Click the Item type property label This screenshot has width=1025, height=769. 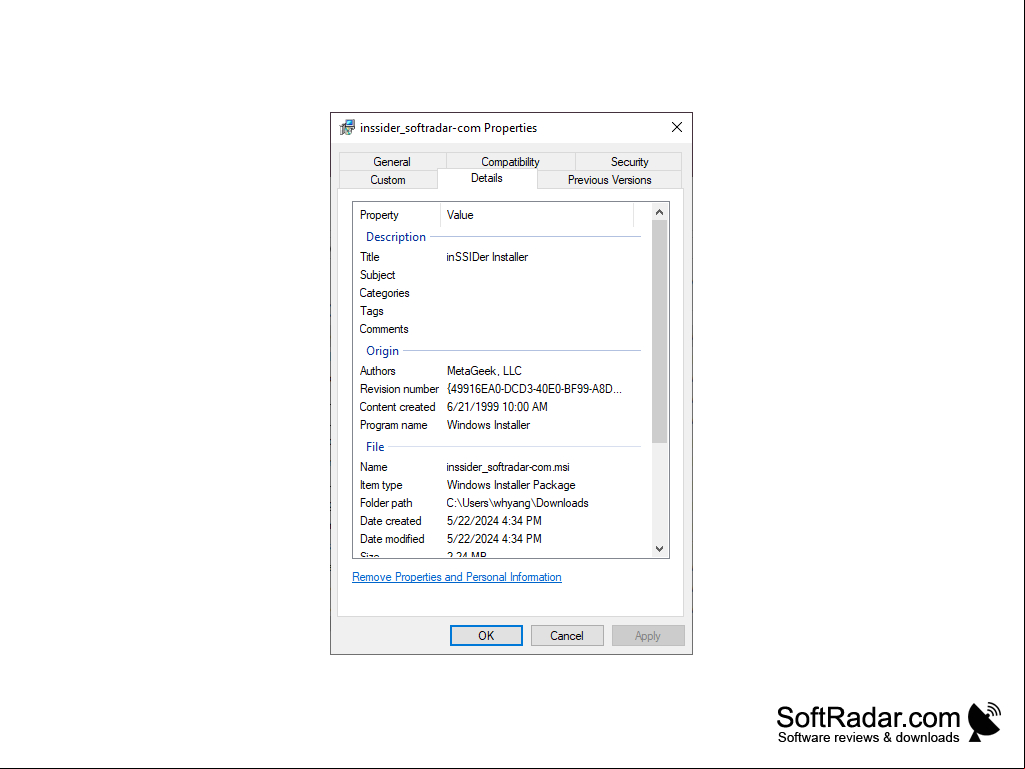[x=381, y=485]
